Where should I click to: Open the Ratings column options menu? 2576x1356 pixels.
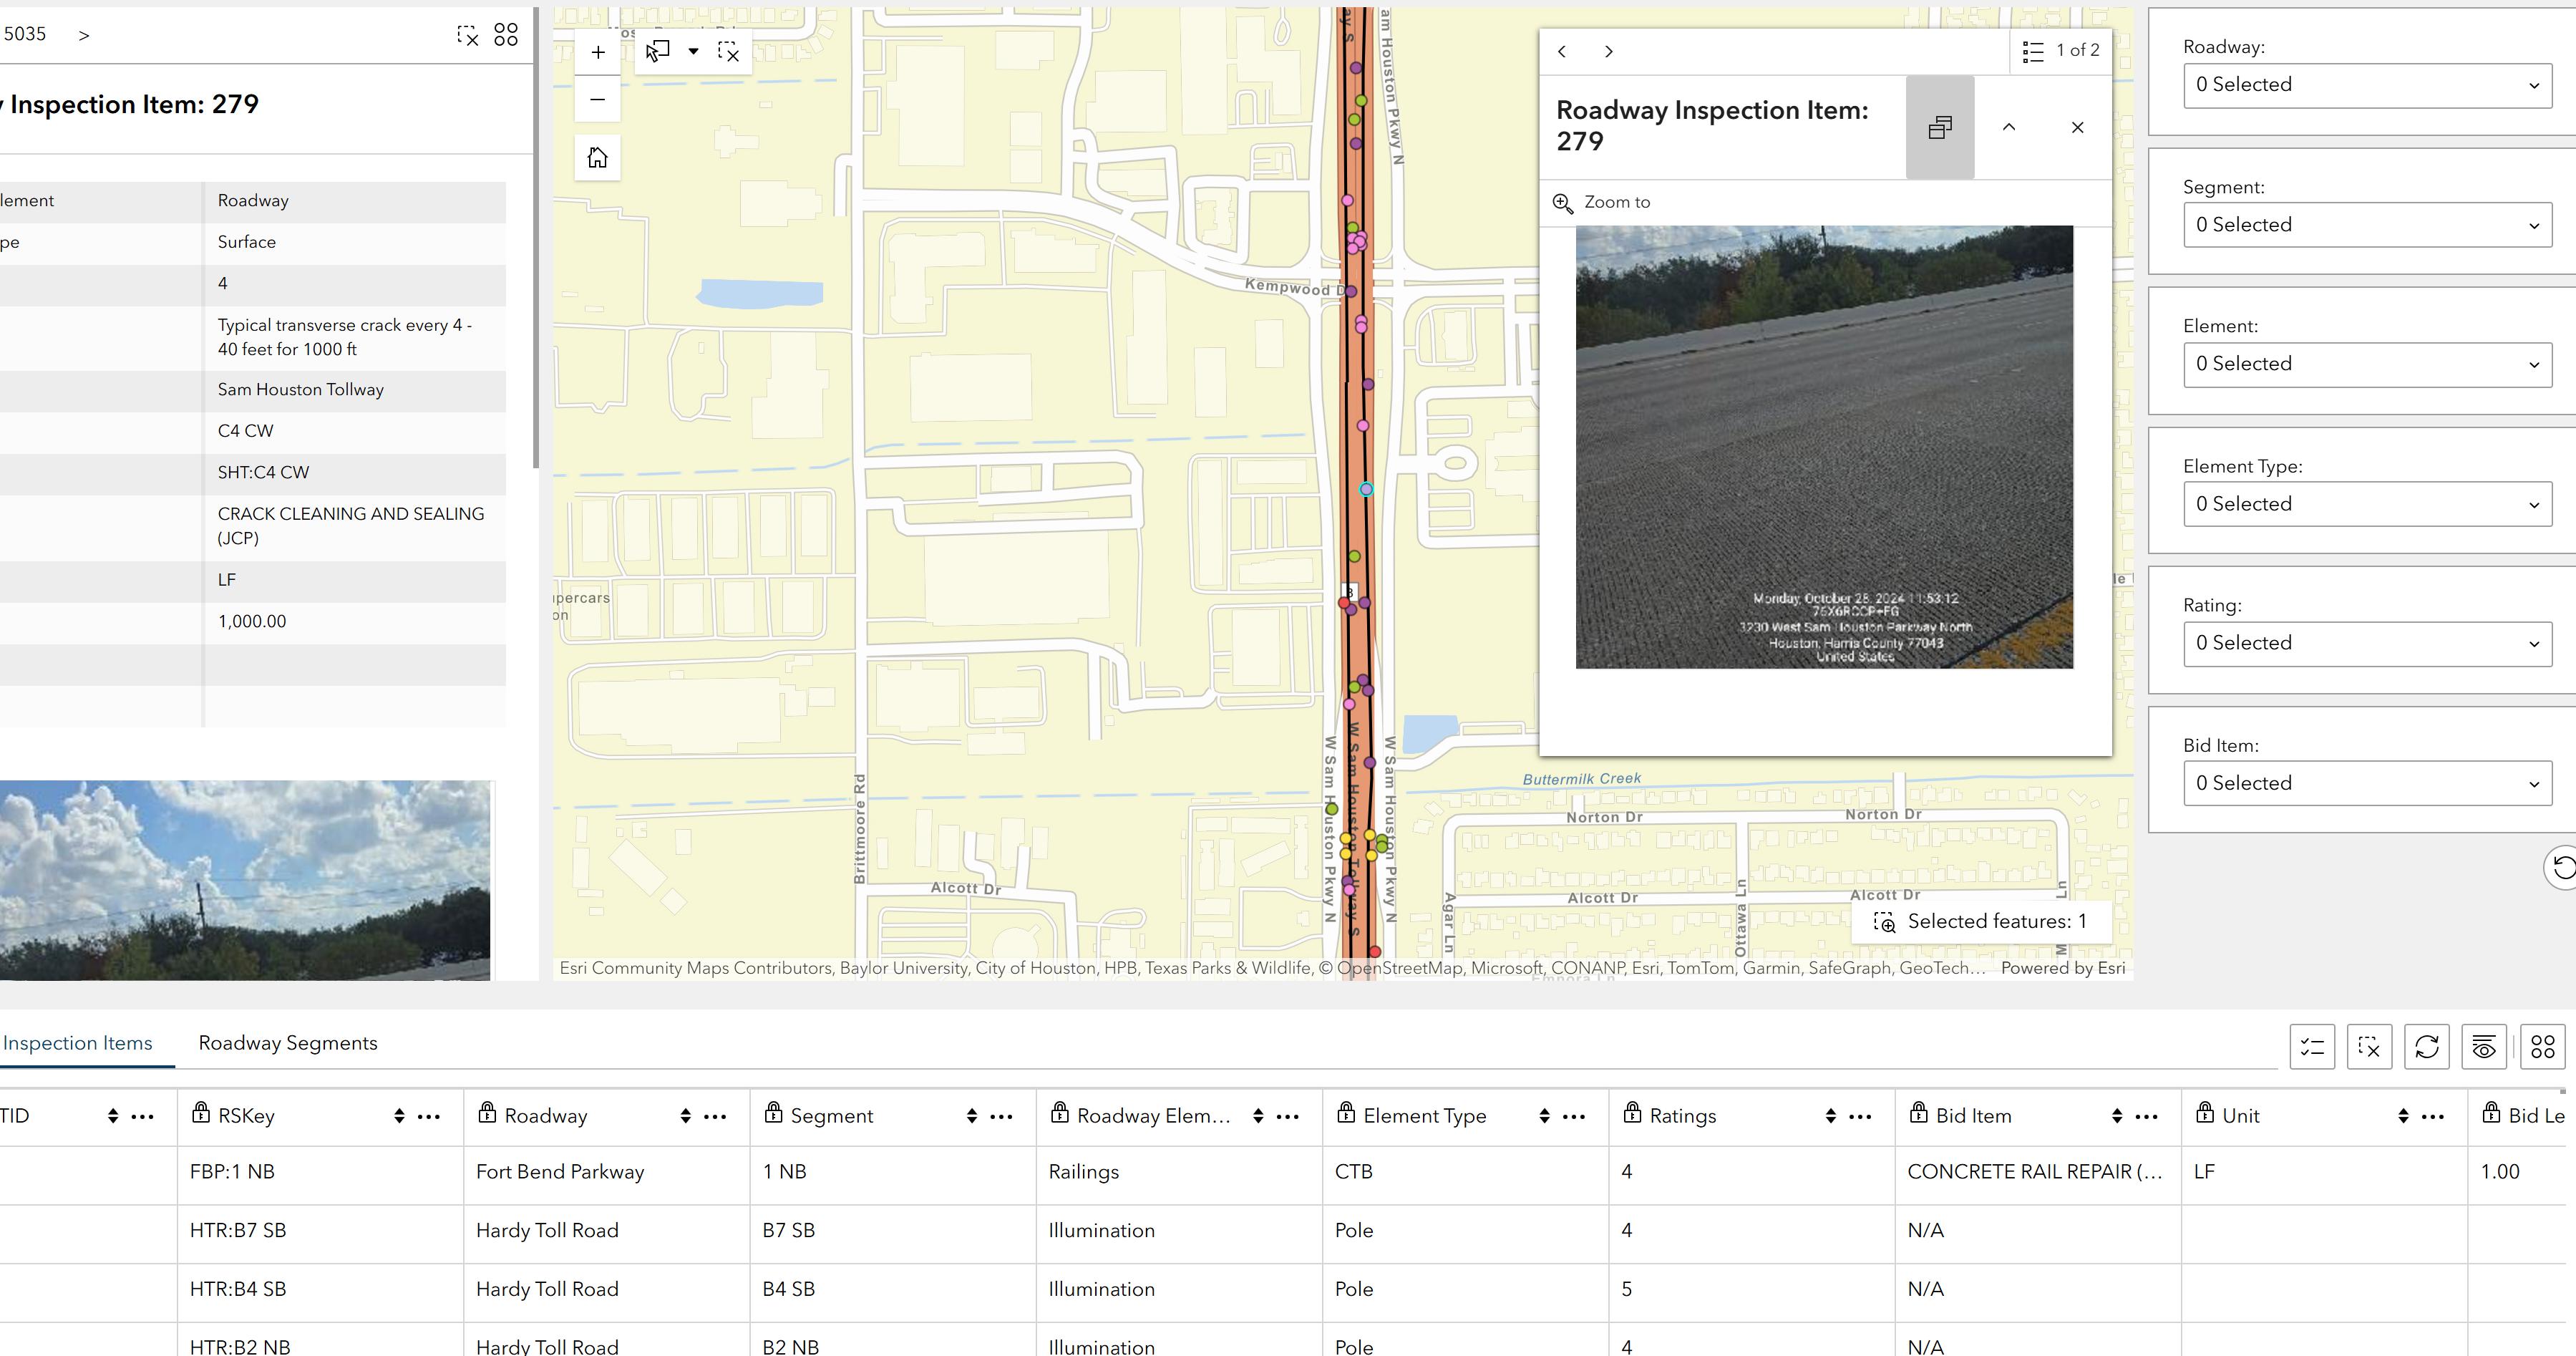tap(1860, 1116)
